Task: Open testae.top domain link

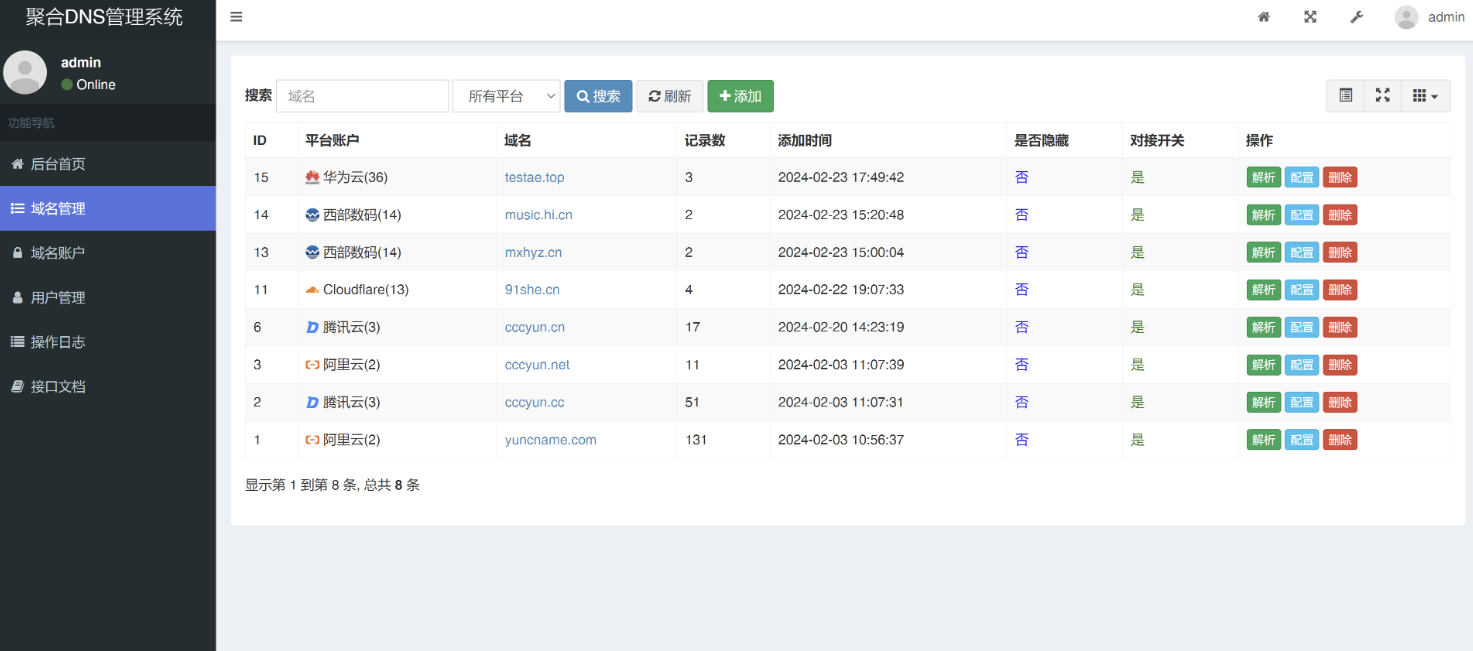Action: (x=534, y=177)
